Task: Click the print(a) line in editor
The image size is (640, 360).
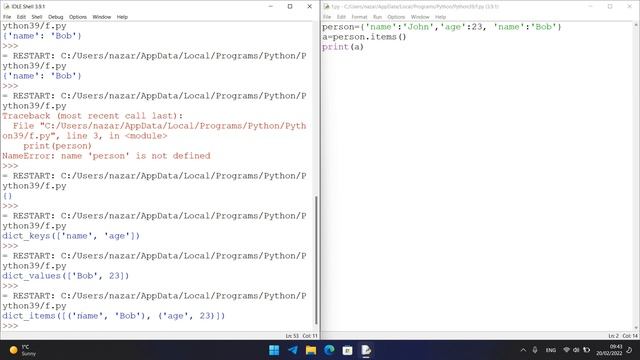Action: click(343, 47)
